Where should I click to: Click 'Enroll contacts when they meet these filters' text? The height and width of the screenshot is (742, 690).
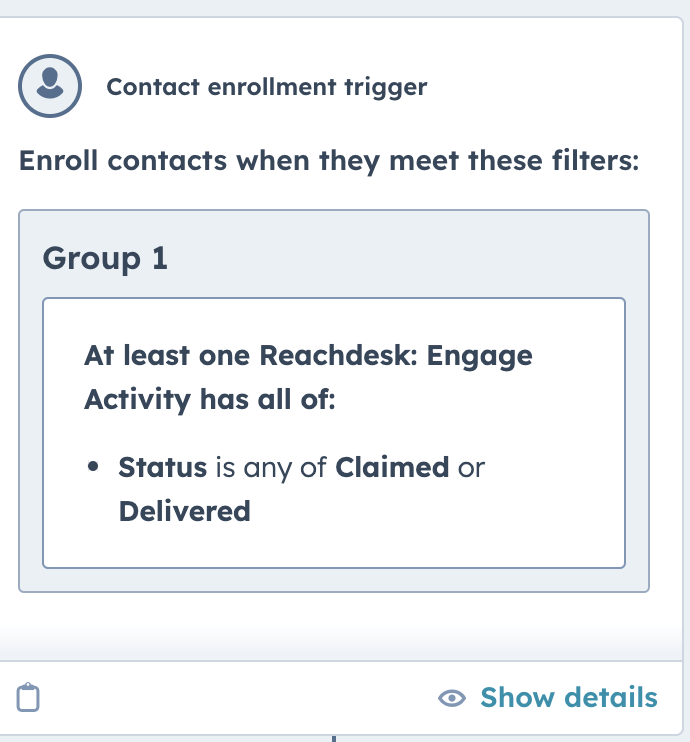329,160
